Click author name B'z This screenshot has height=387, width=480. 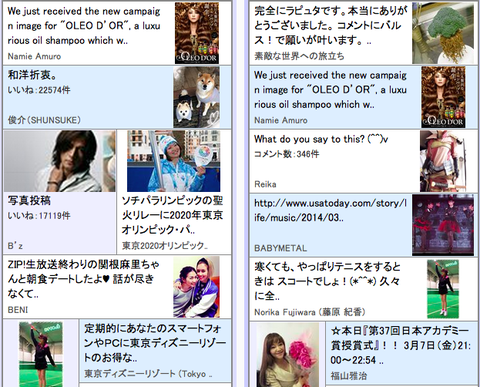coord(15,246)
